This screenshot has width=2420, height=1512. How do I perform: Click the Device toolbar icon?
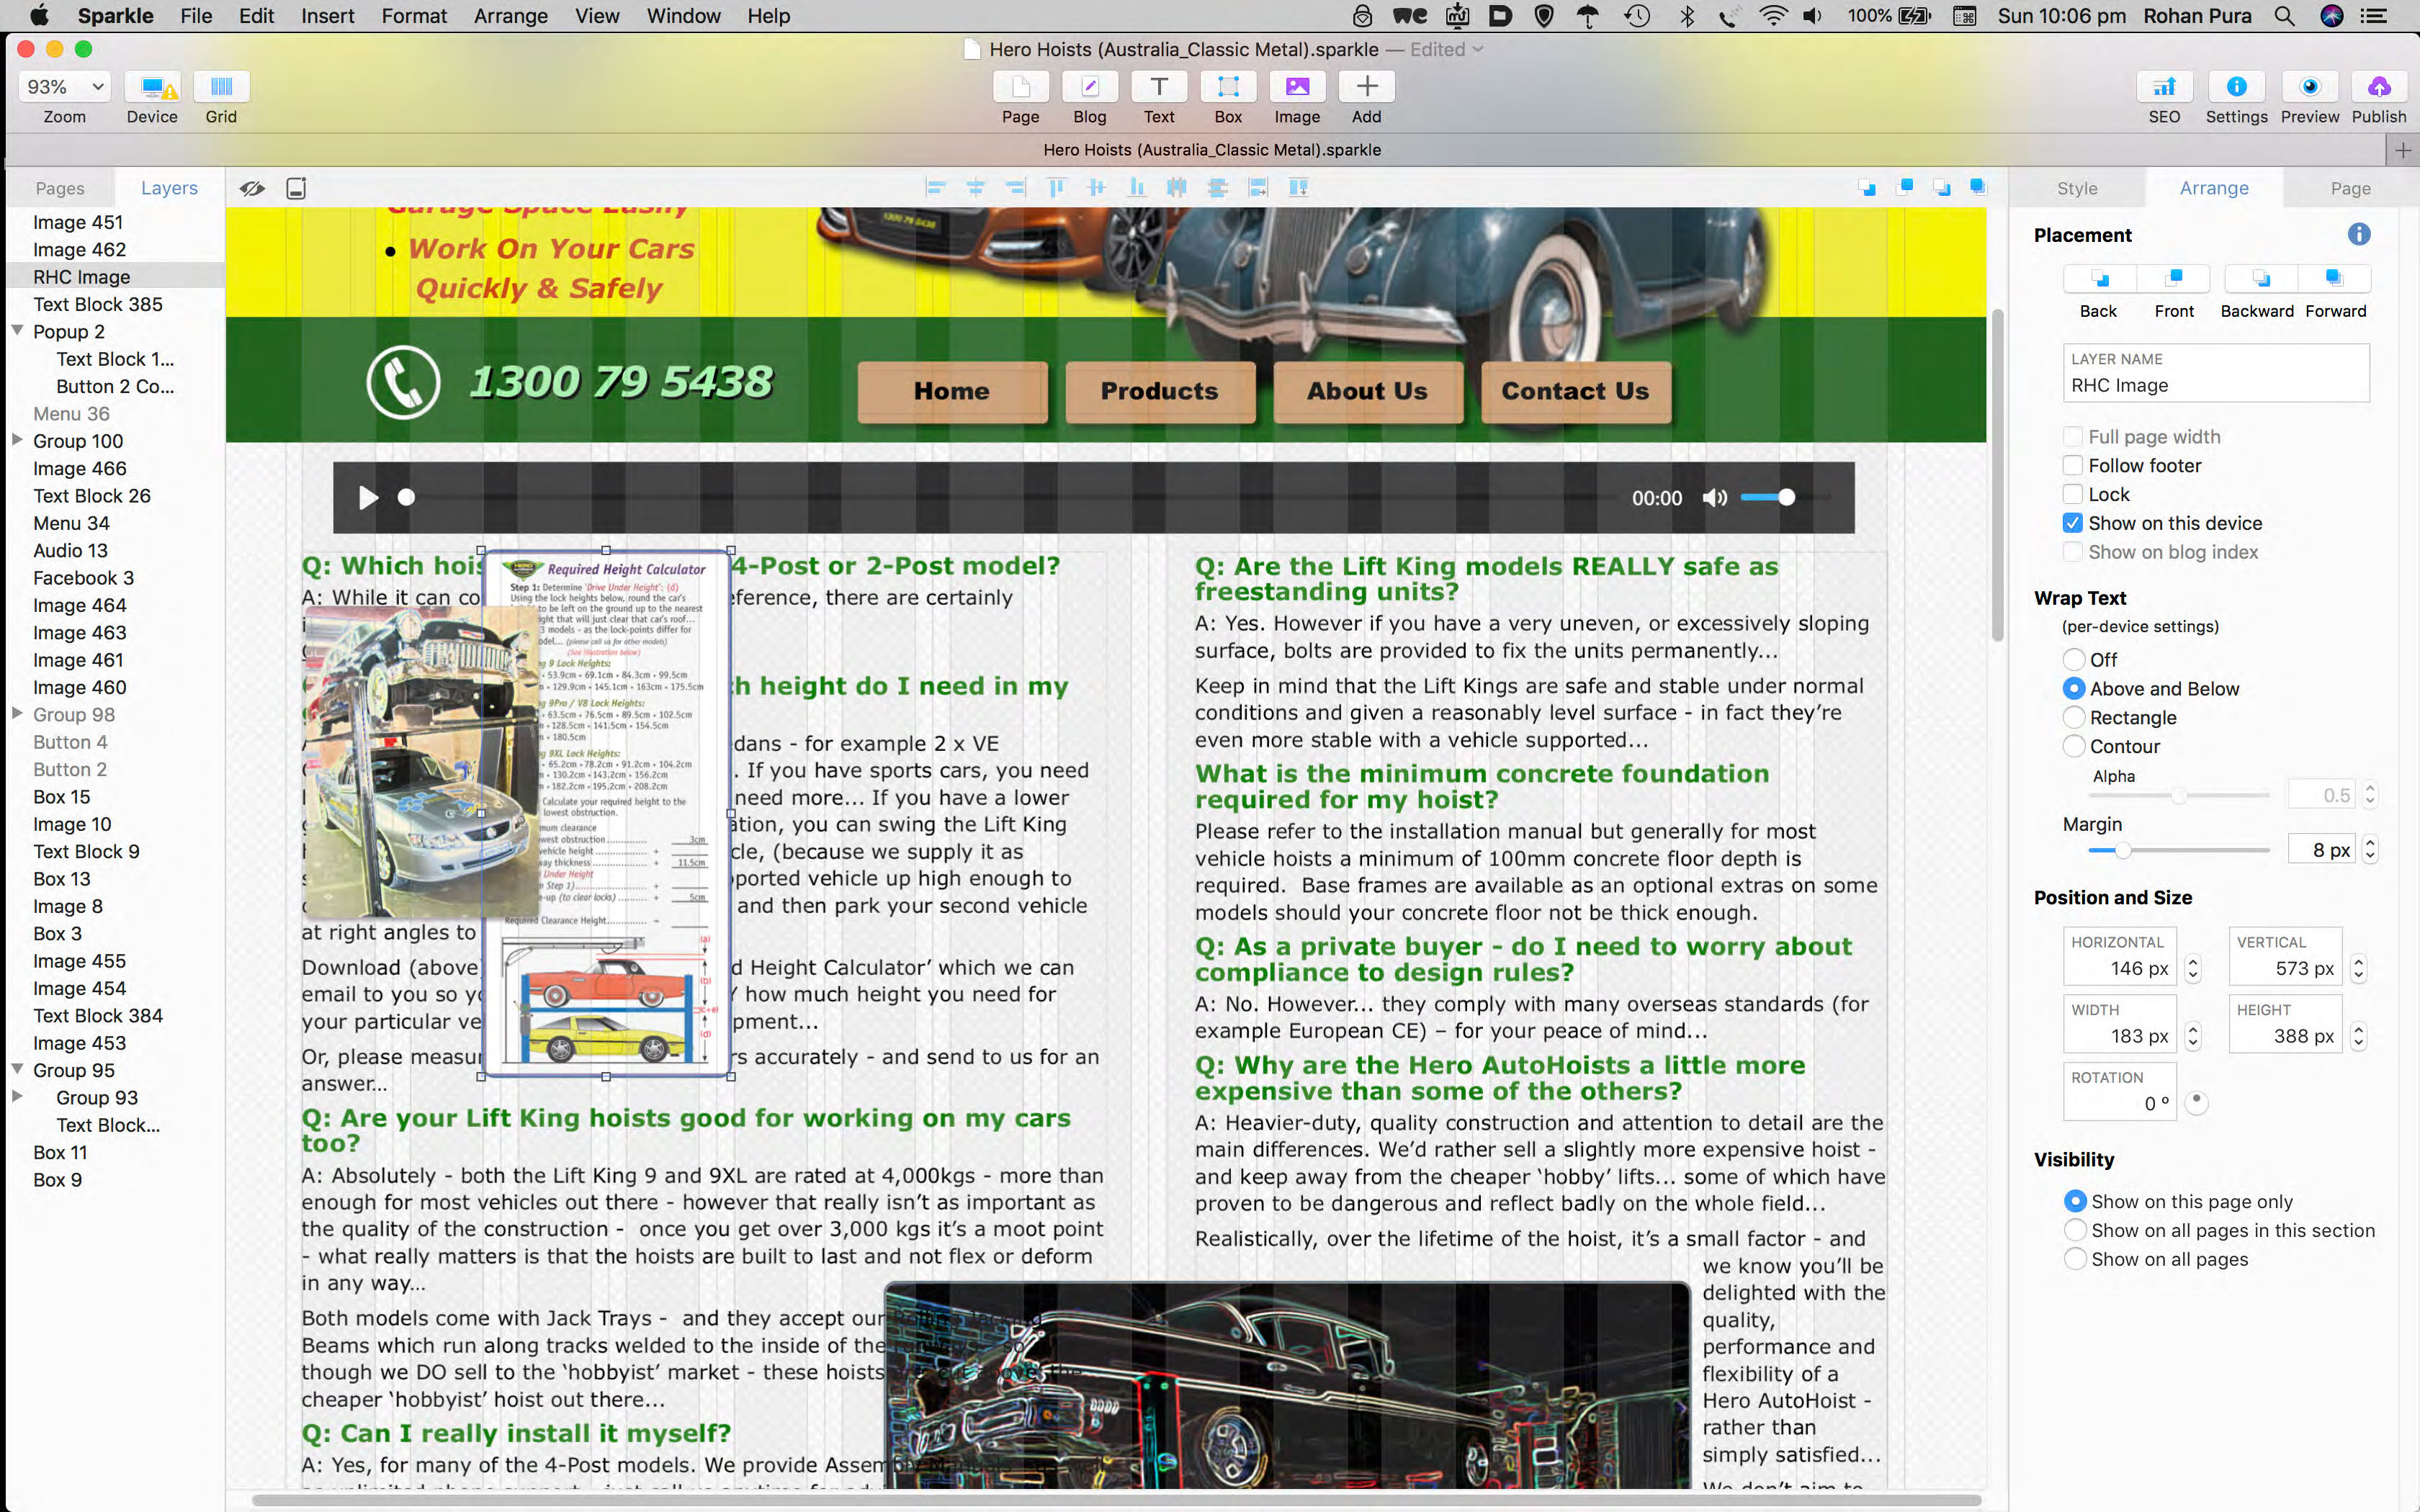tap(152, 87)
